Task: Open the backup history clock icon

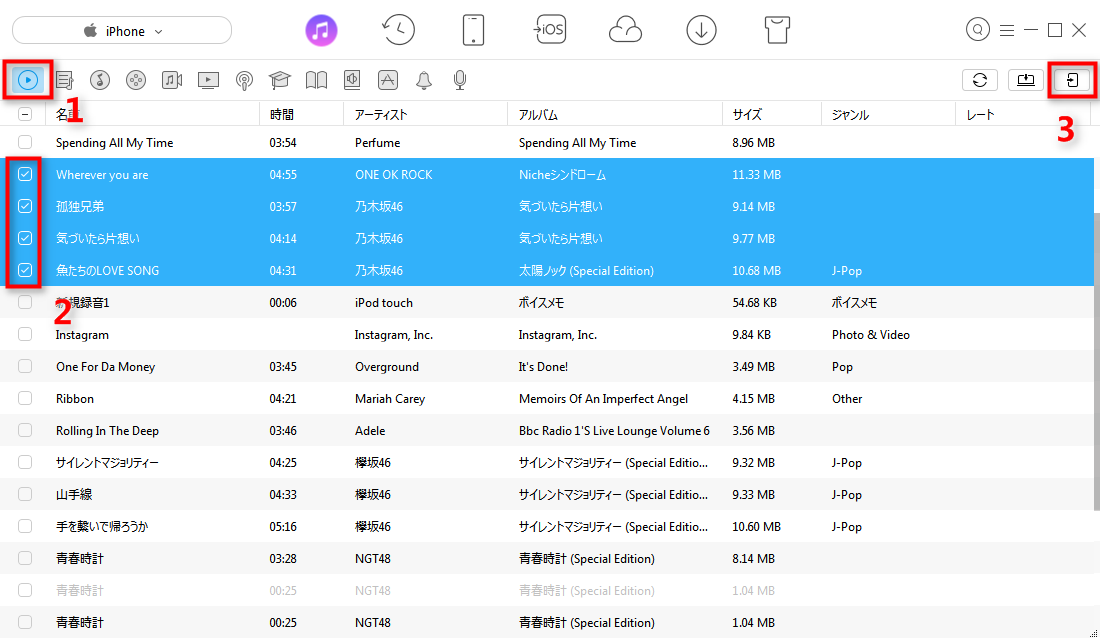Action: [x=398, y=30]
